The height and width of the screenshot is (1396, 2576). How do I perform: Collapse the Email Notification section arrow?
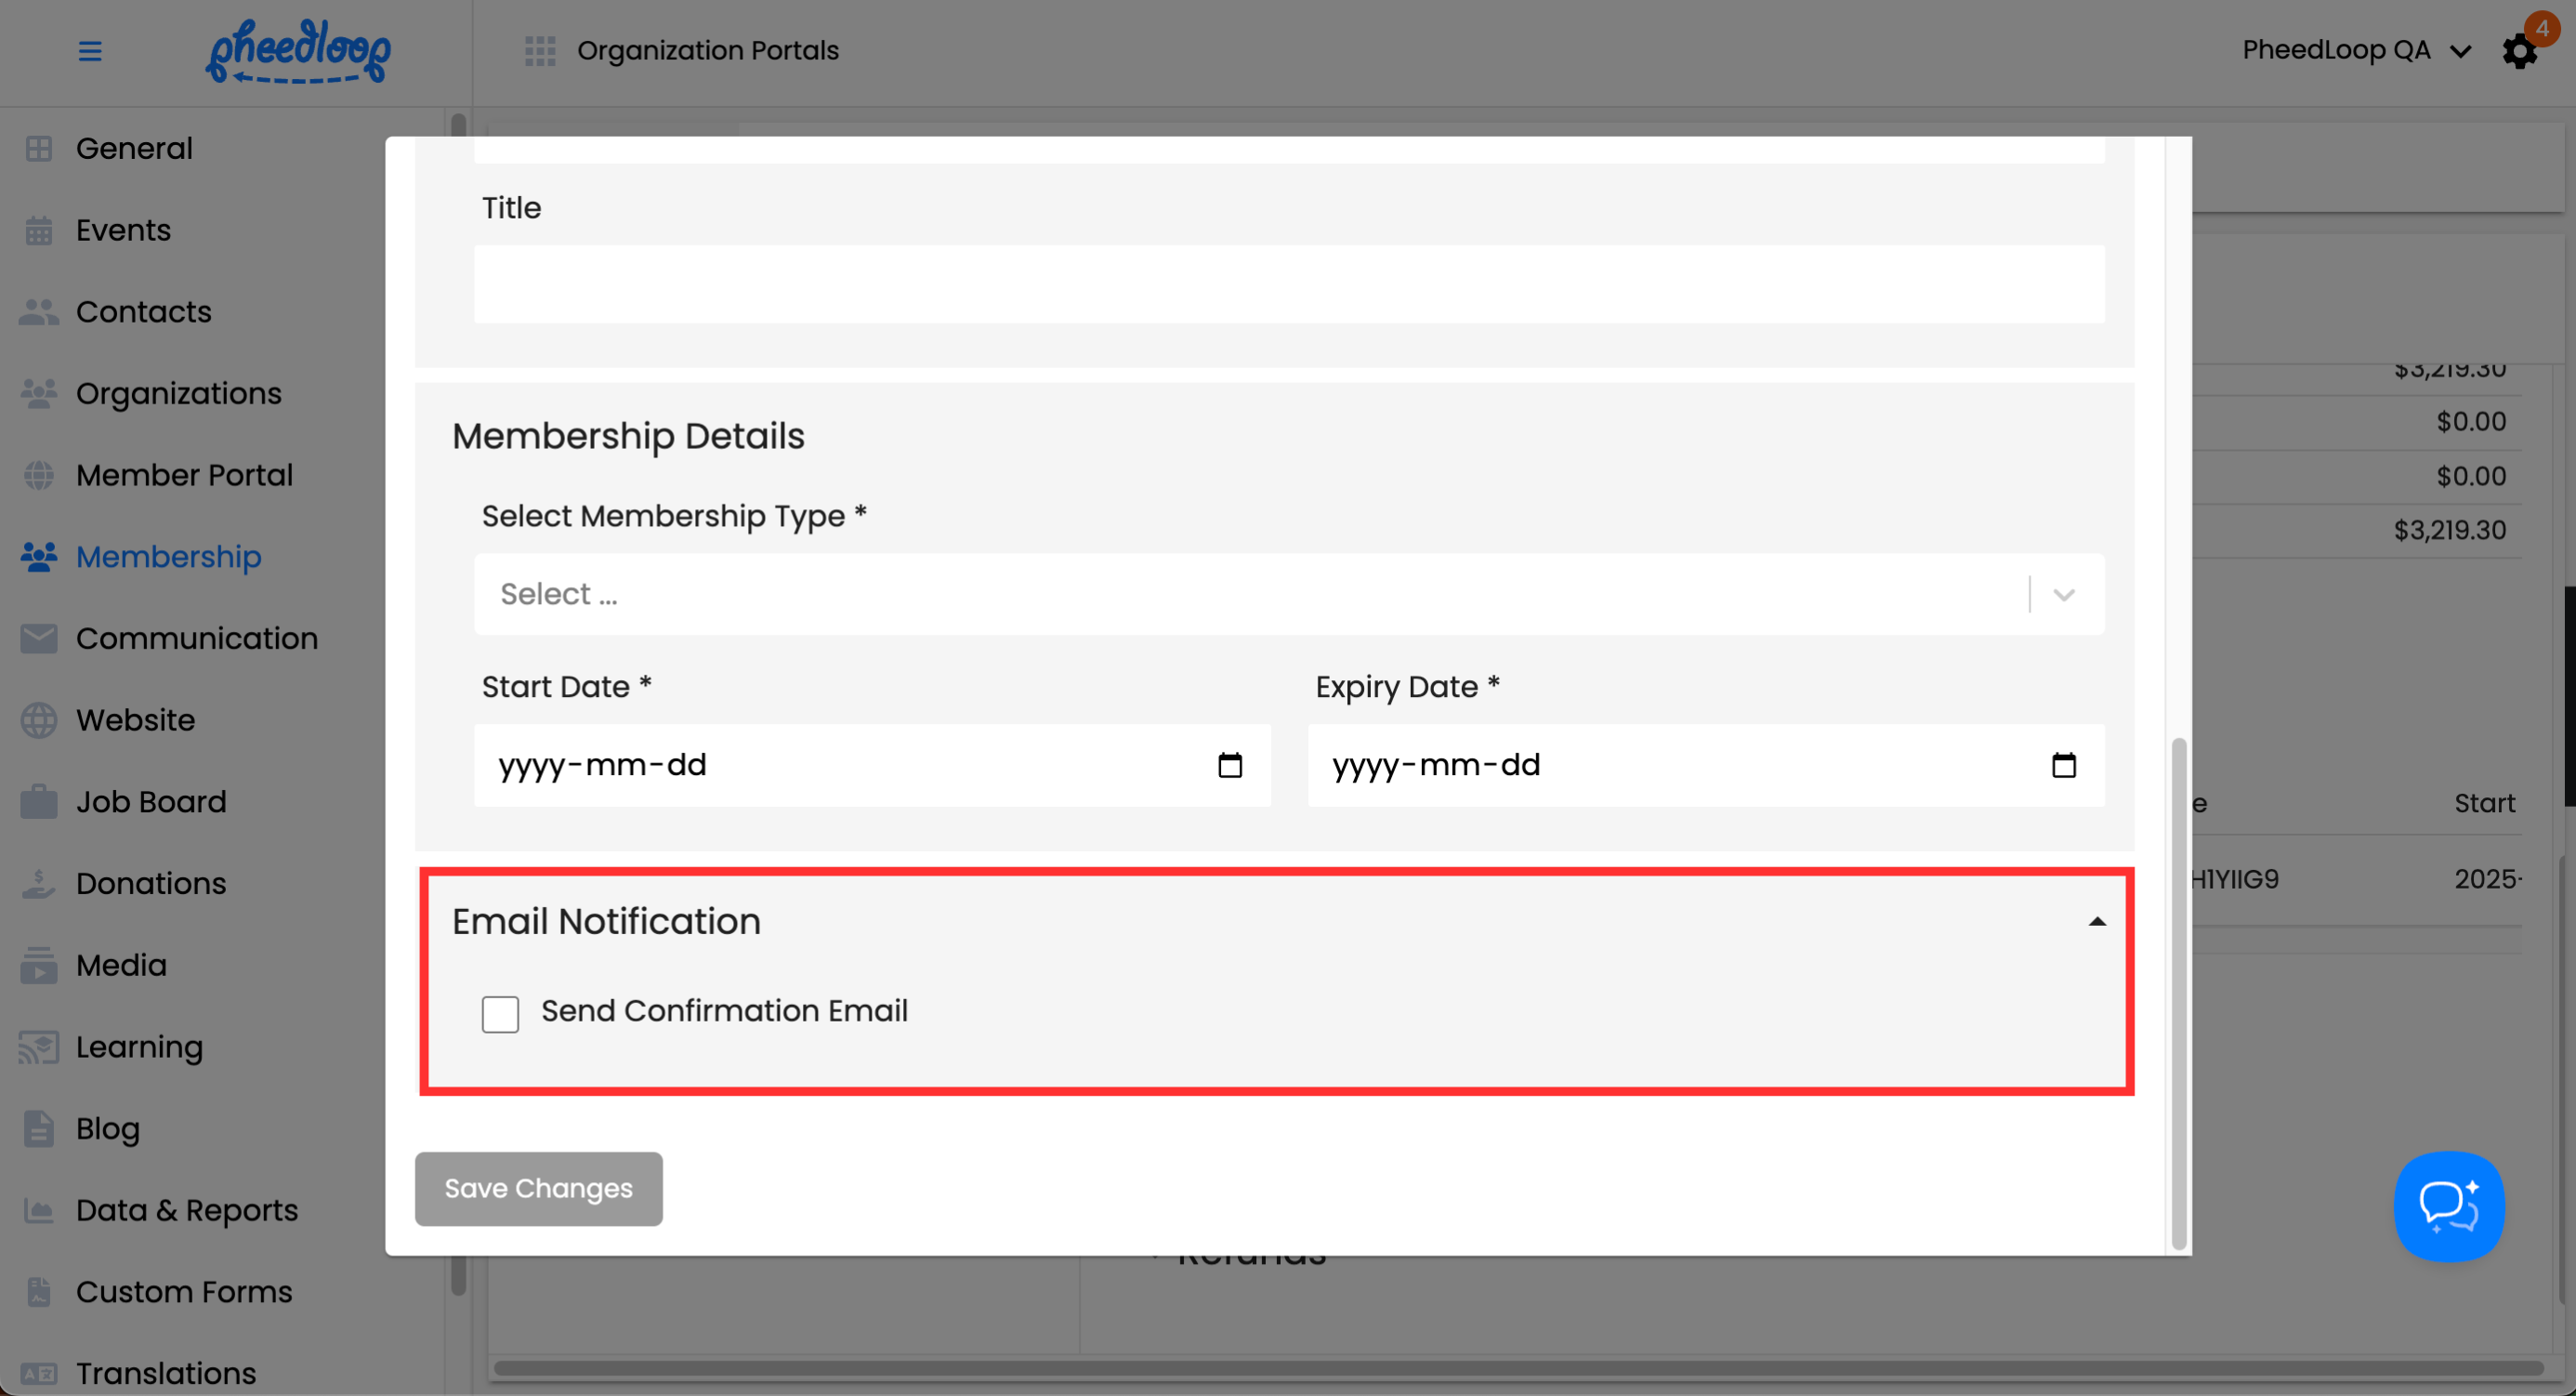pyautogui.click(x=2097, y=921)
